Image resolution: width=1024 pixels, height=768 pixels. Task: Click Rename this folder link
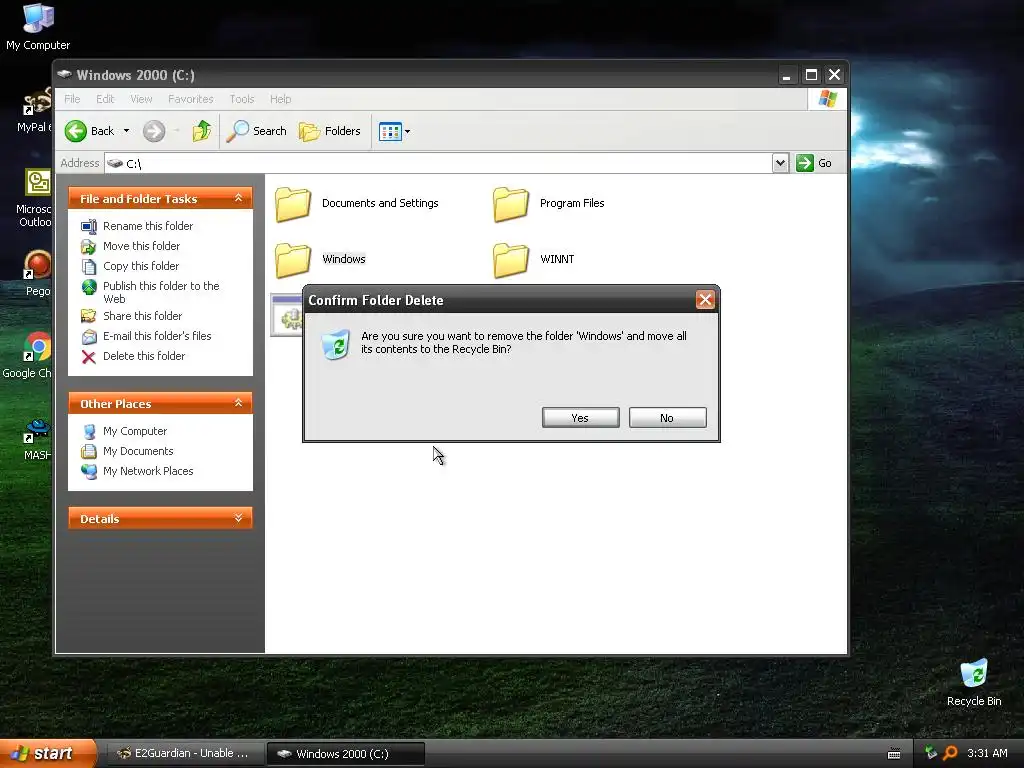pyautogui.click(x=148, y=226)
